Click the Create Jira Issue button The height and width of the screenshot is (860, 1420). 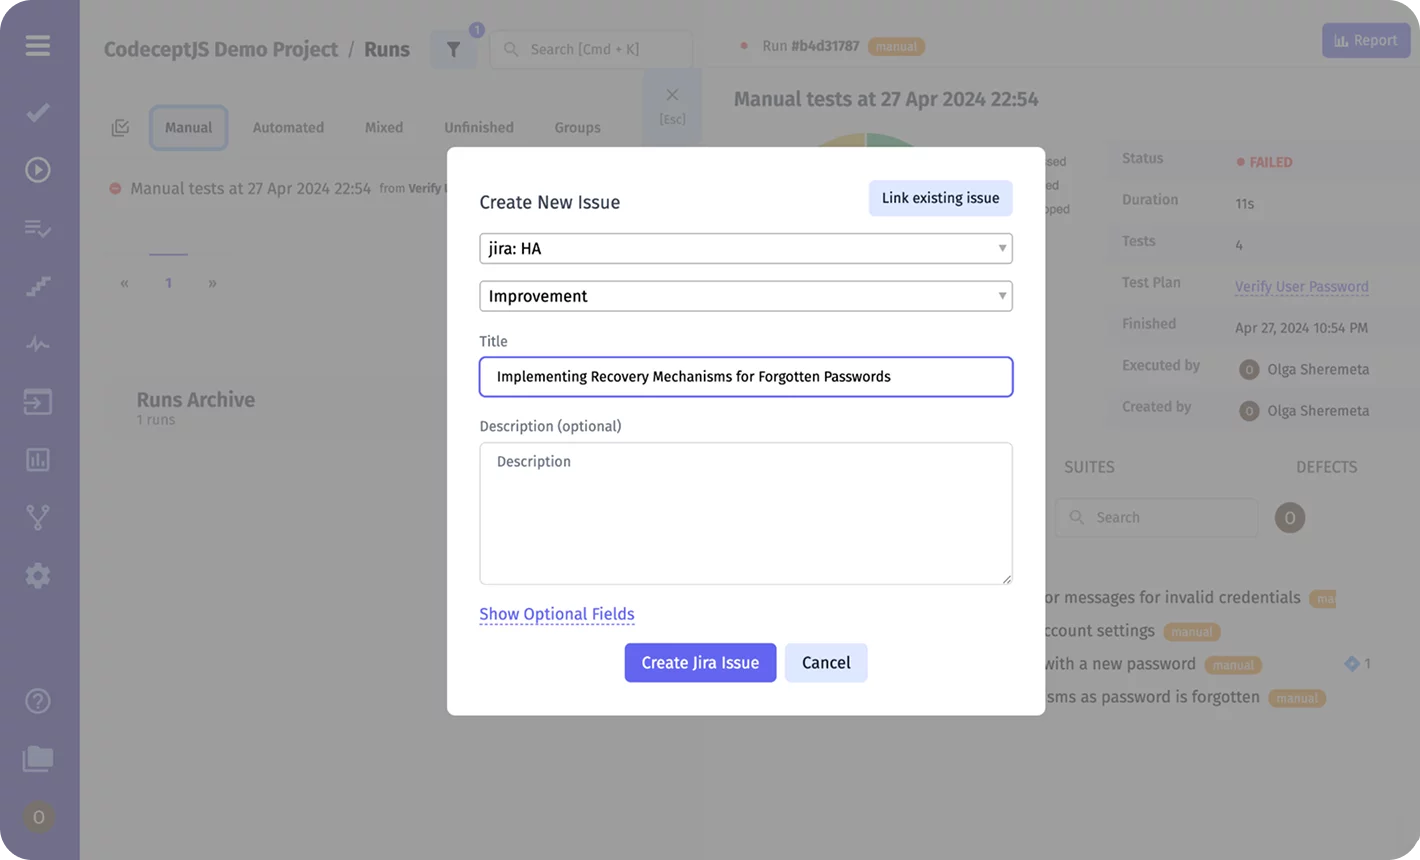700,663
